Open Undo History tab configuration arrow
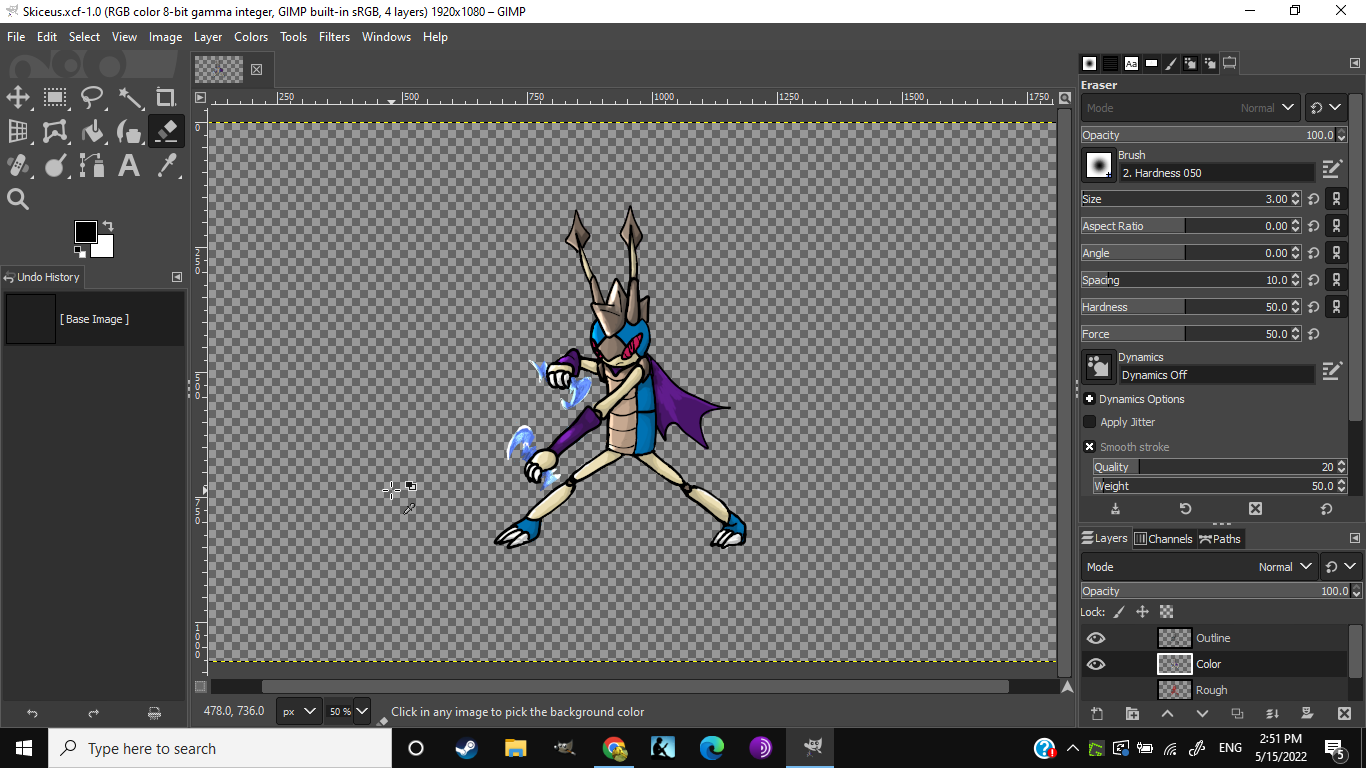 pyautogui.click(x=177, y=277)
